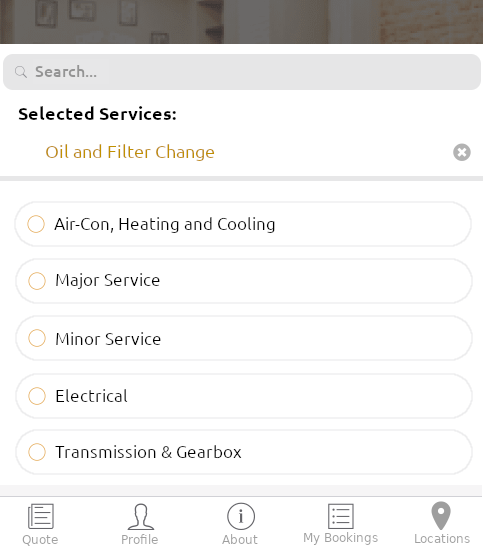Tap the Quote tab label

[x=40, y=540]
